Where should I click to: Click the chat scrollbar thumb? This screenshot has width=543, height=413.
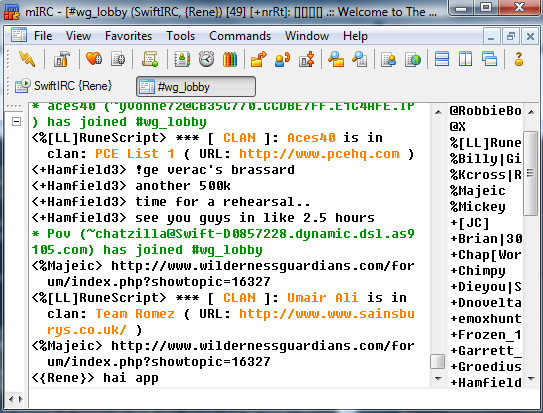click(438, 361)
